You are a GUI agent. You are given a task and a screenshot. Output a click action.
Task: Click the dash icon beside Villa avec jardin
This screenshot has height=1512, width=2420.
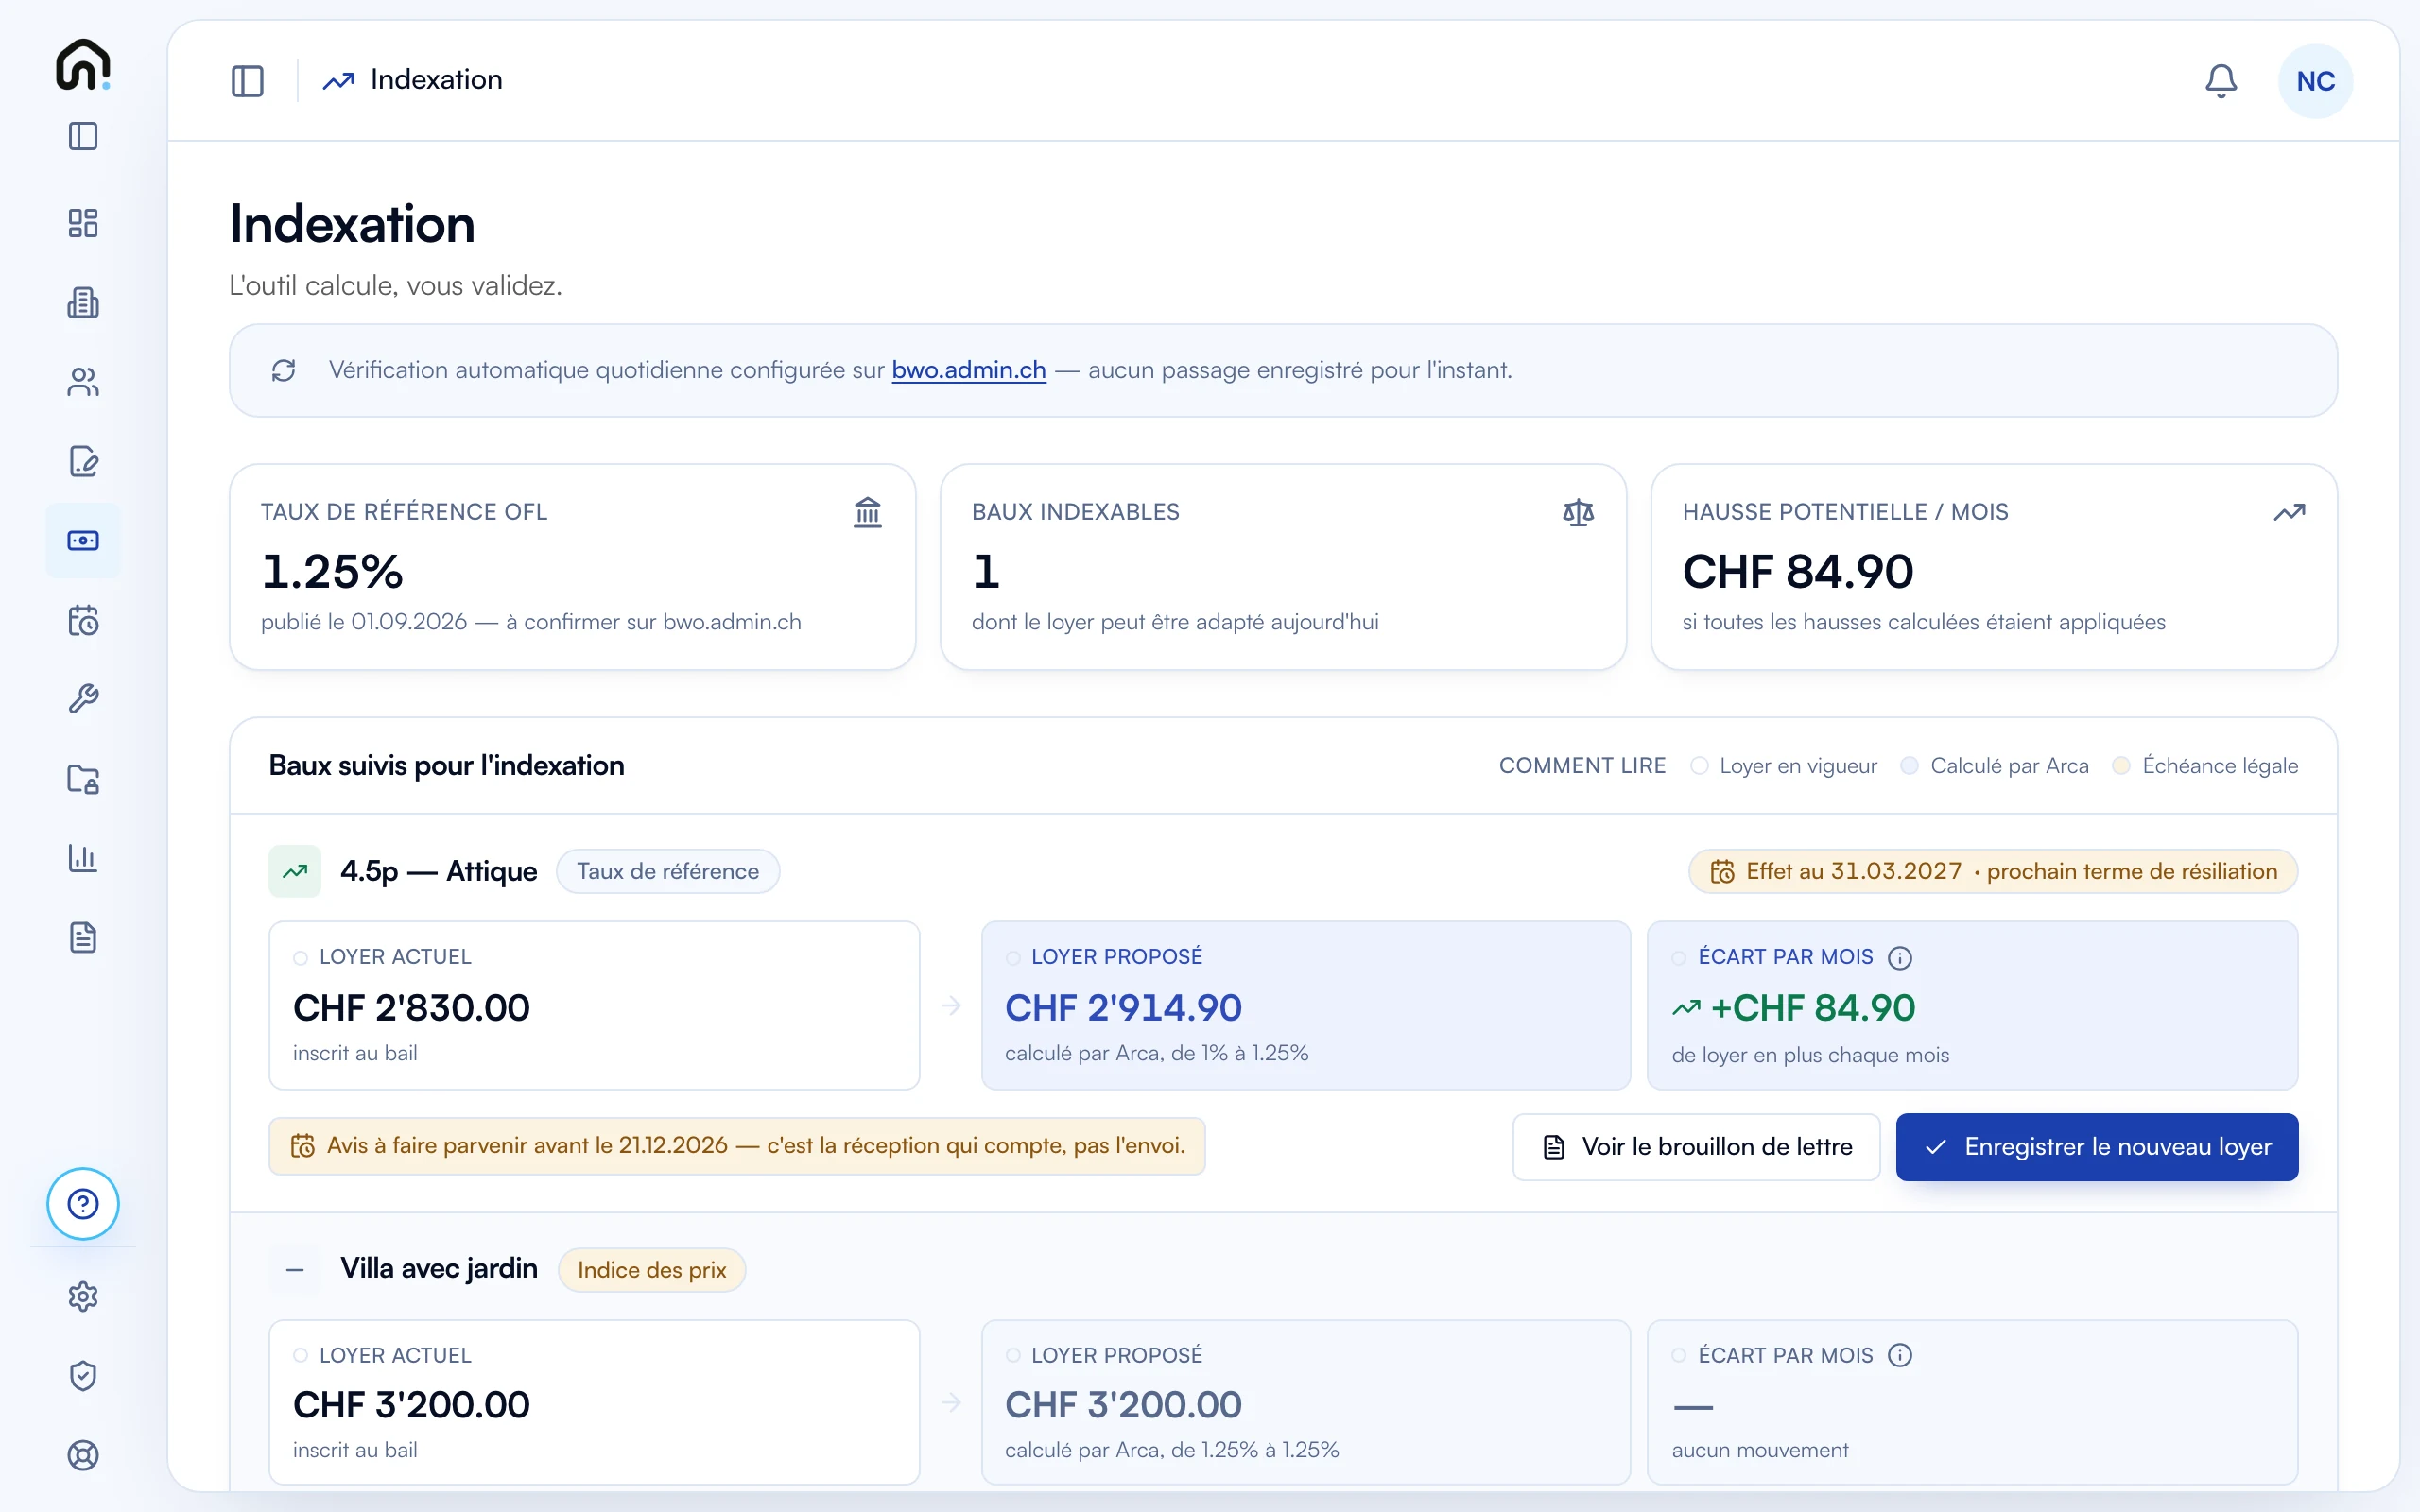point(295,1270)
